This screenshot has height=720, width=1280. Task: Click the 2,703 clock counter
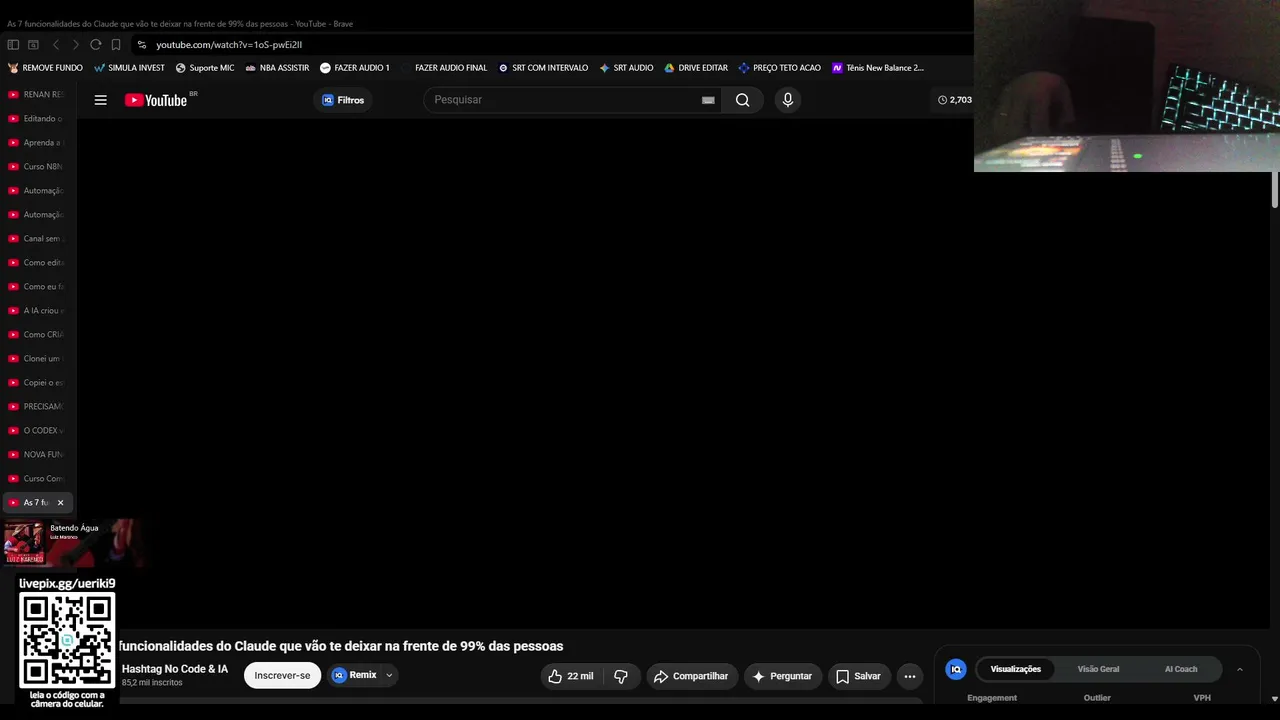point(955,100)
